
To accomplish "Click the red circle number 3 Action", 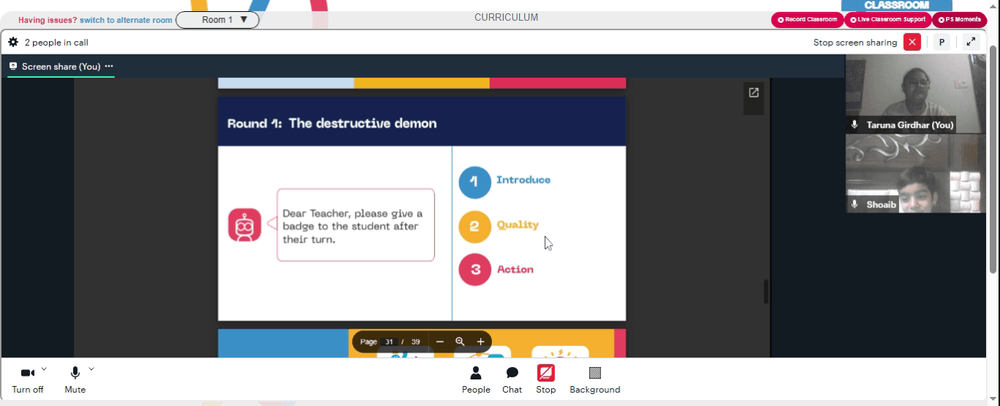I will [x=475, y=270].
